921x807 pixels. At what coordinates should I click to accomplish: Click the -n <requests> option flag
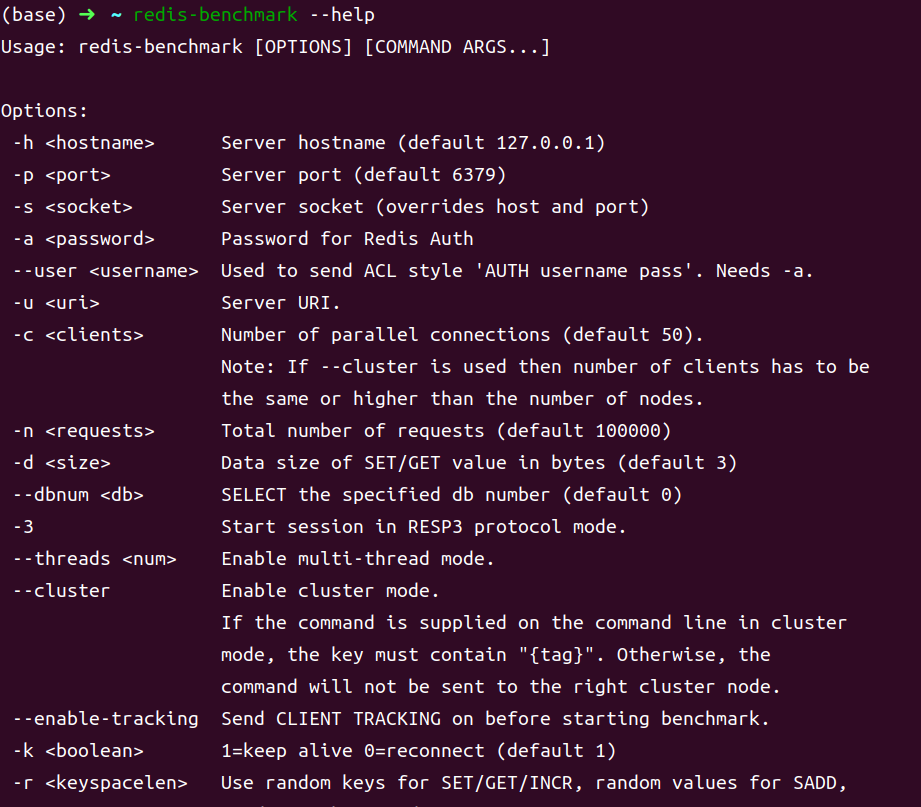click(84, 431)
